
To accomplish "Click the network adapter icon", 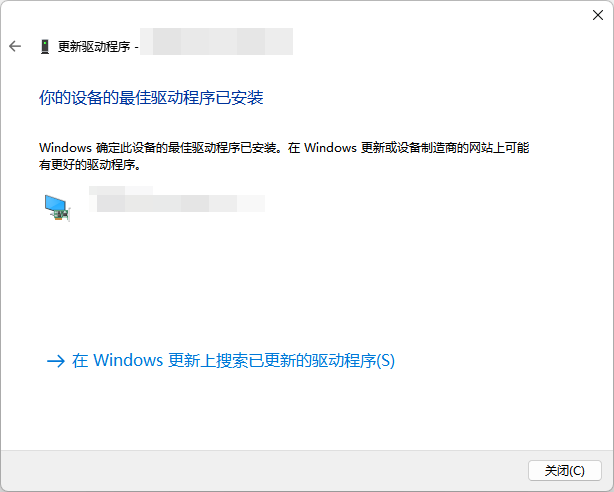I will point(57,208).
